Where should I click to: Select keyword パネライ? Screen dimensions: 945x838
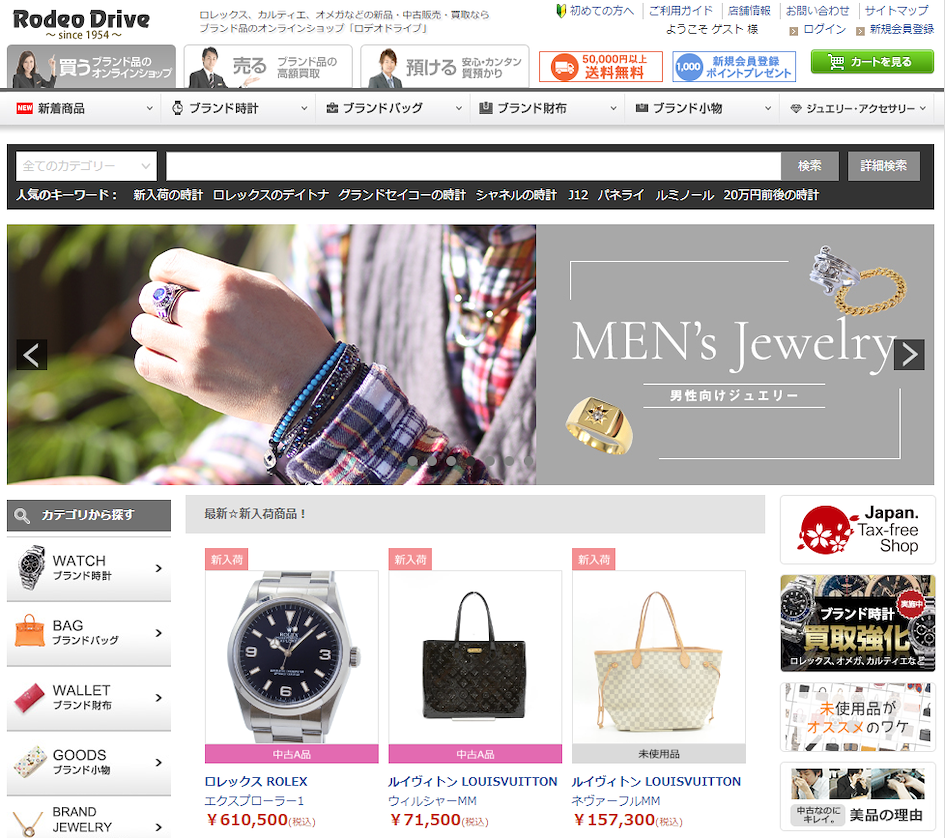pyautogui.click(x=621, y=195)
